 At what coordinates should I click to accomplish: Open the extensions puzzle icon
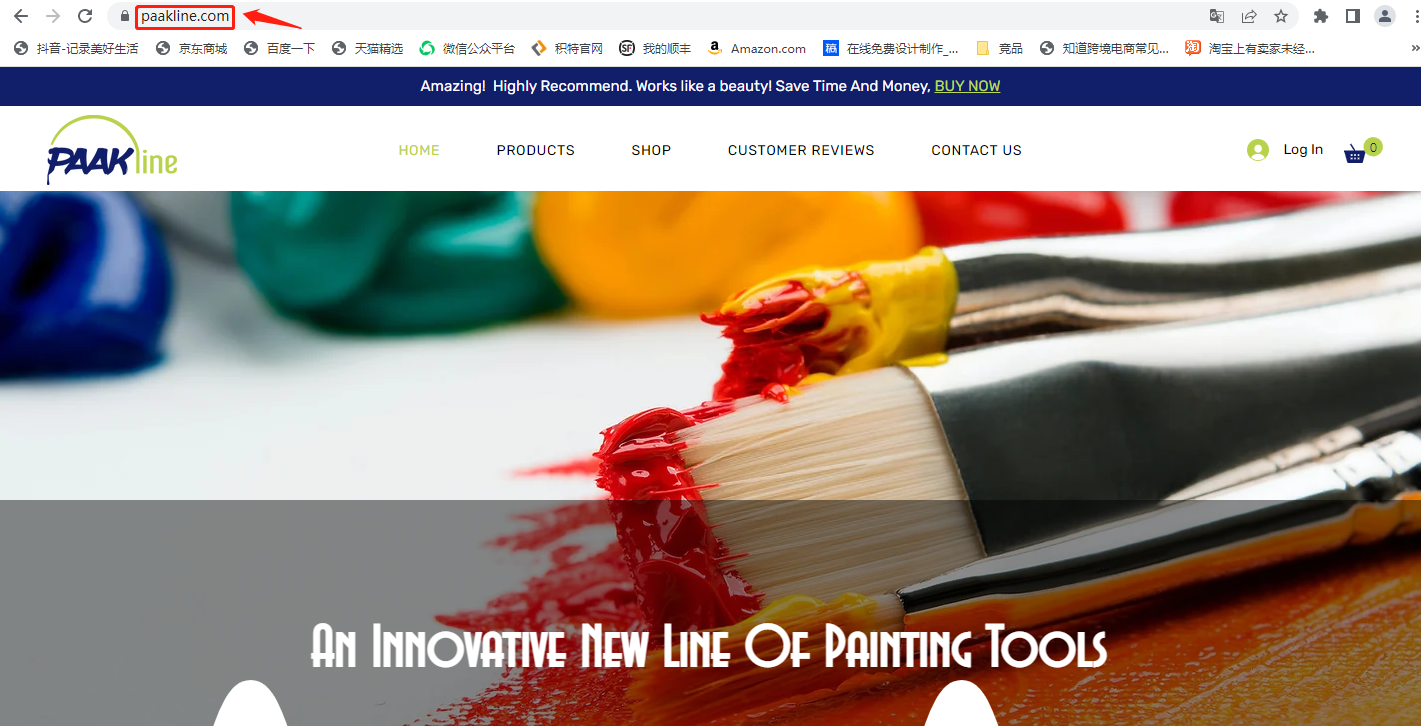pyautogui.click(x=1321, y=16)
